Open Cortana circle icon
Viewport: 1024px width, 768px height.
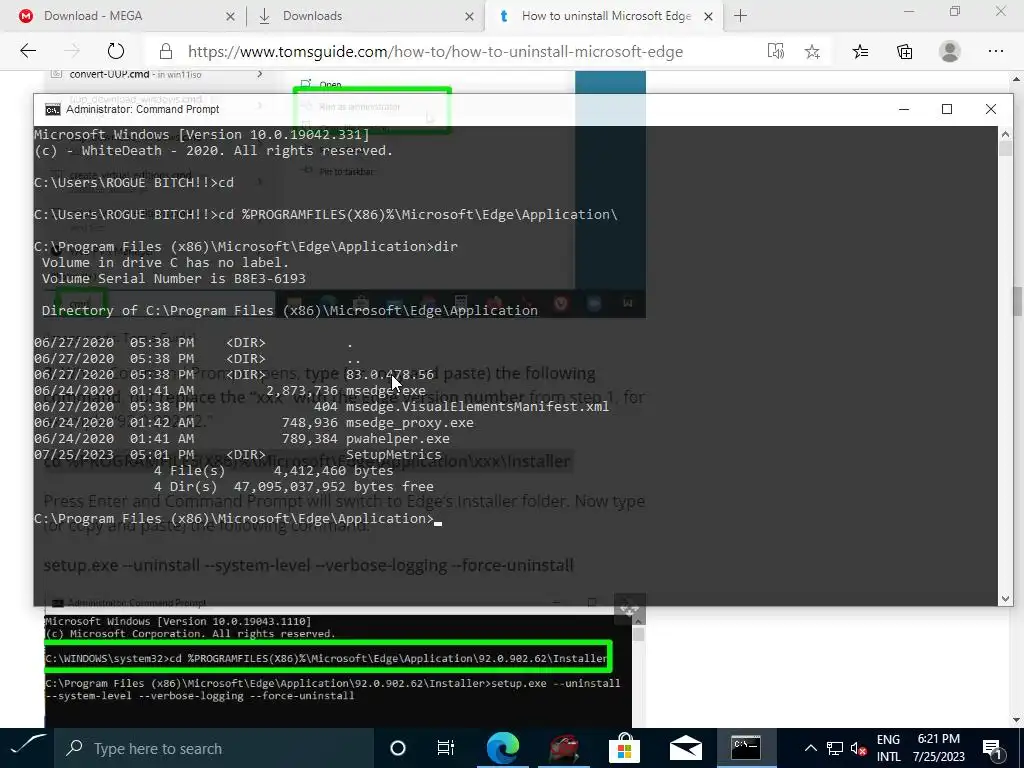(x=397, y=748)
